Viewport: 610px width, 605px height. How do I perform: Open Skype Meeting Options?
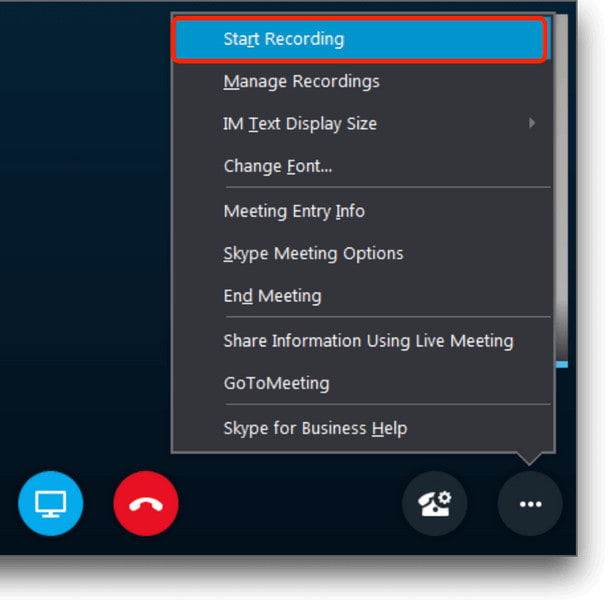(362, 254)
